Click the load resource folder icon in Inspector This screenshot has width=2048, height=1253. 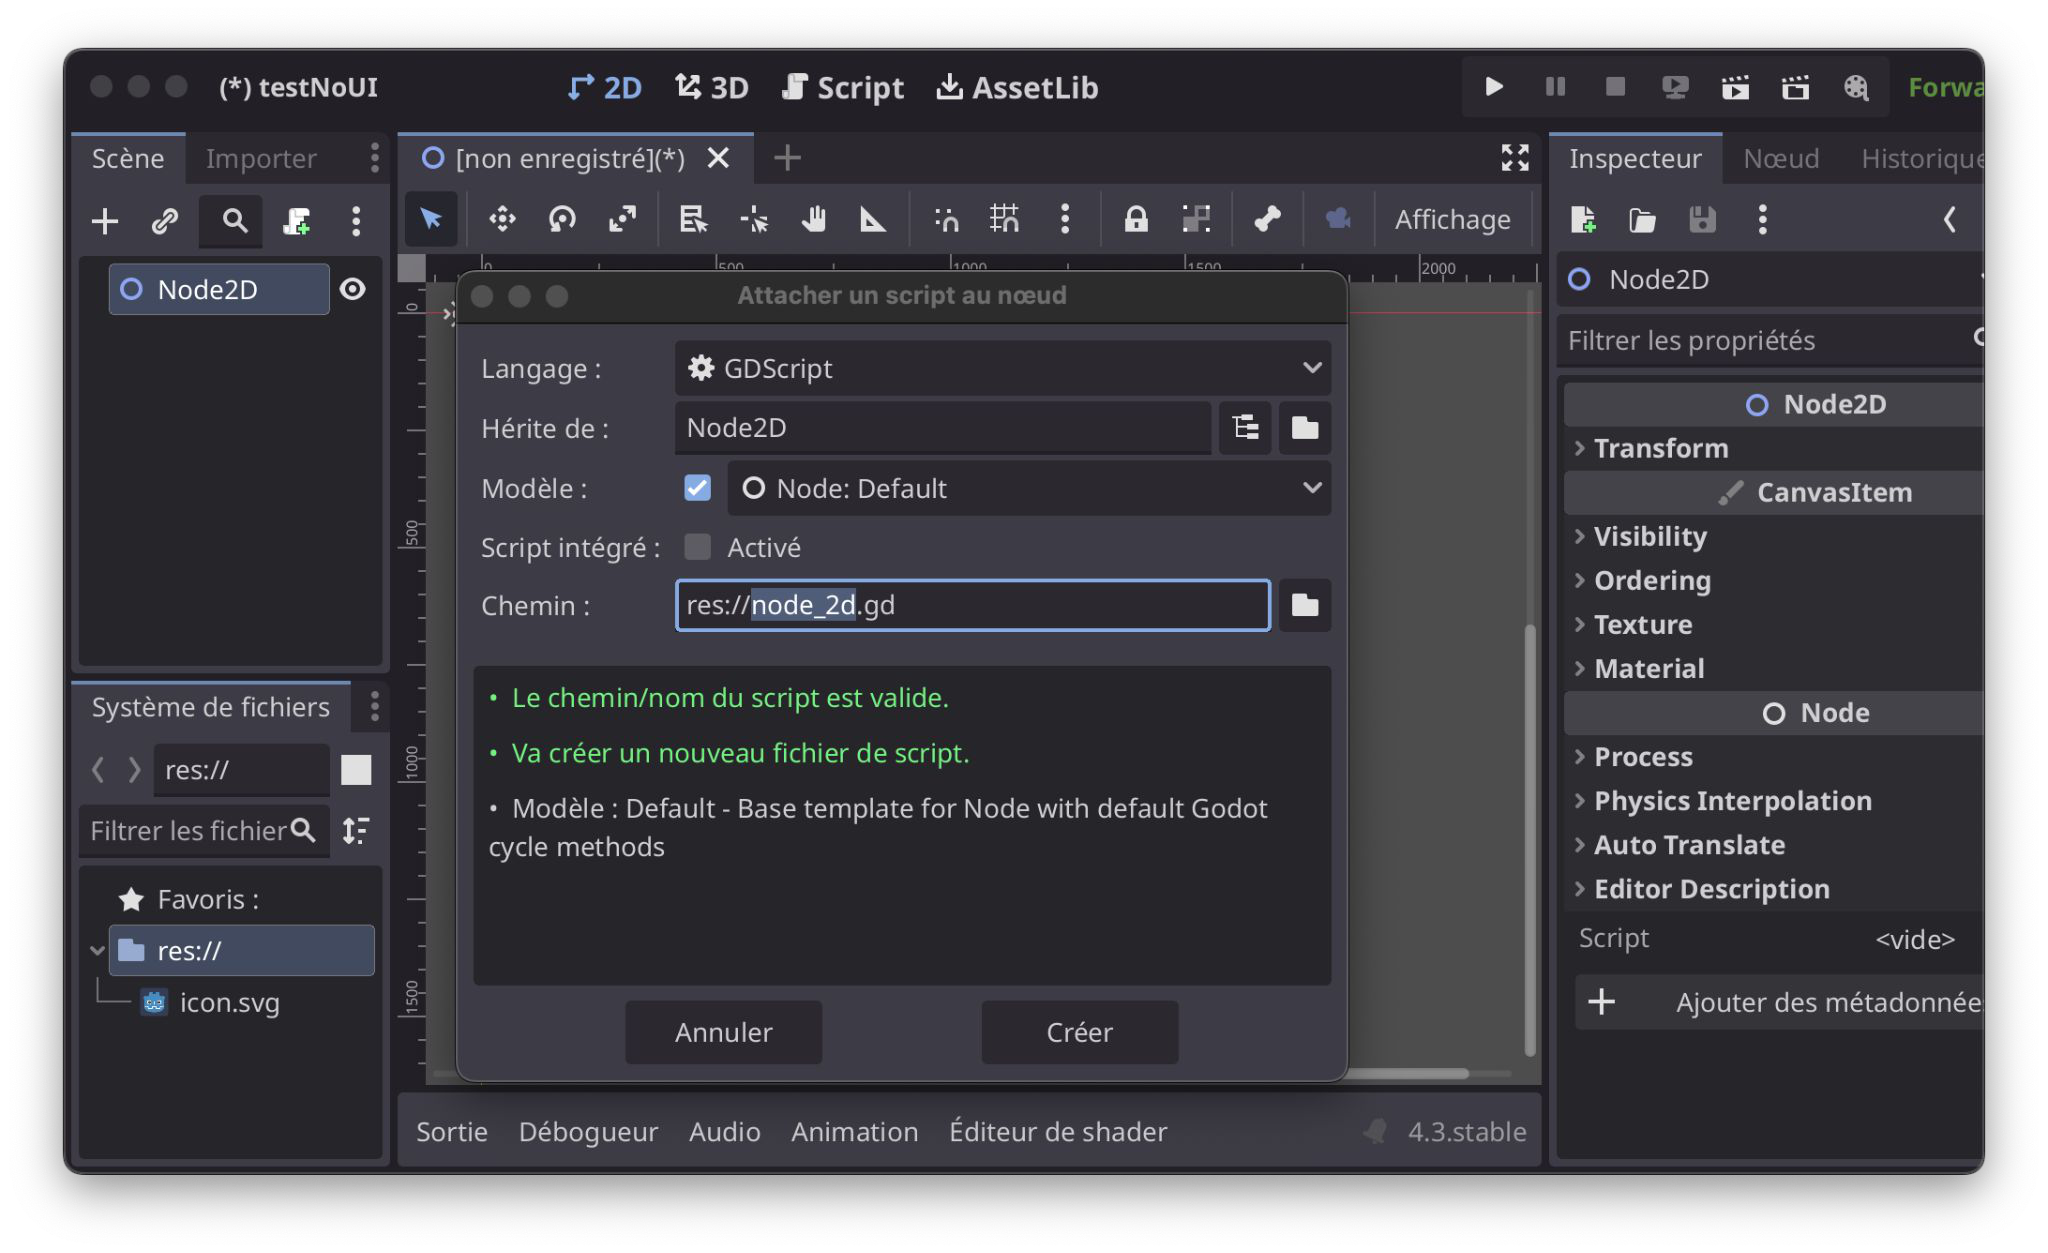pyautogui.click(x=1642, y=219)
